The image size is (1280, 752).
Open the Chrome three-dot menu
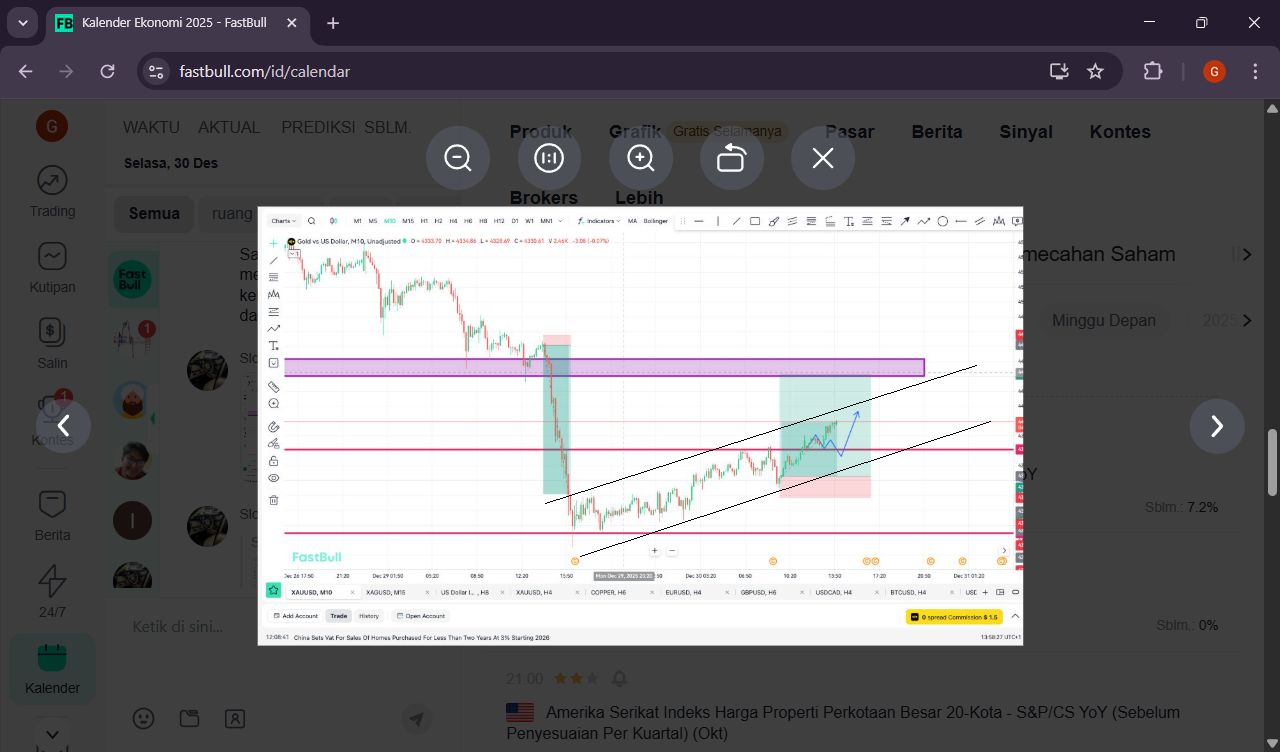tap(1255, 71)
